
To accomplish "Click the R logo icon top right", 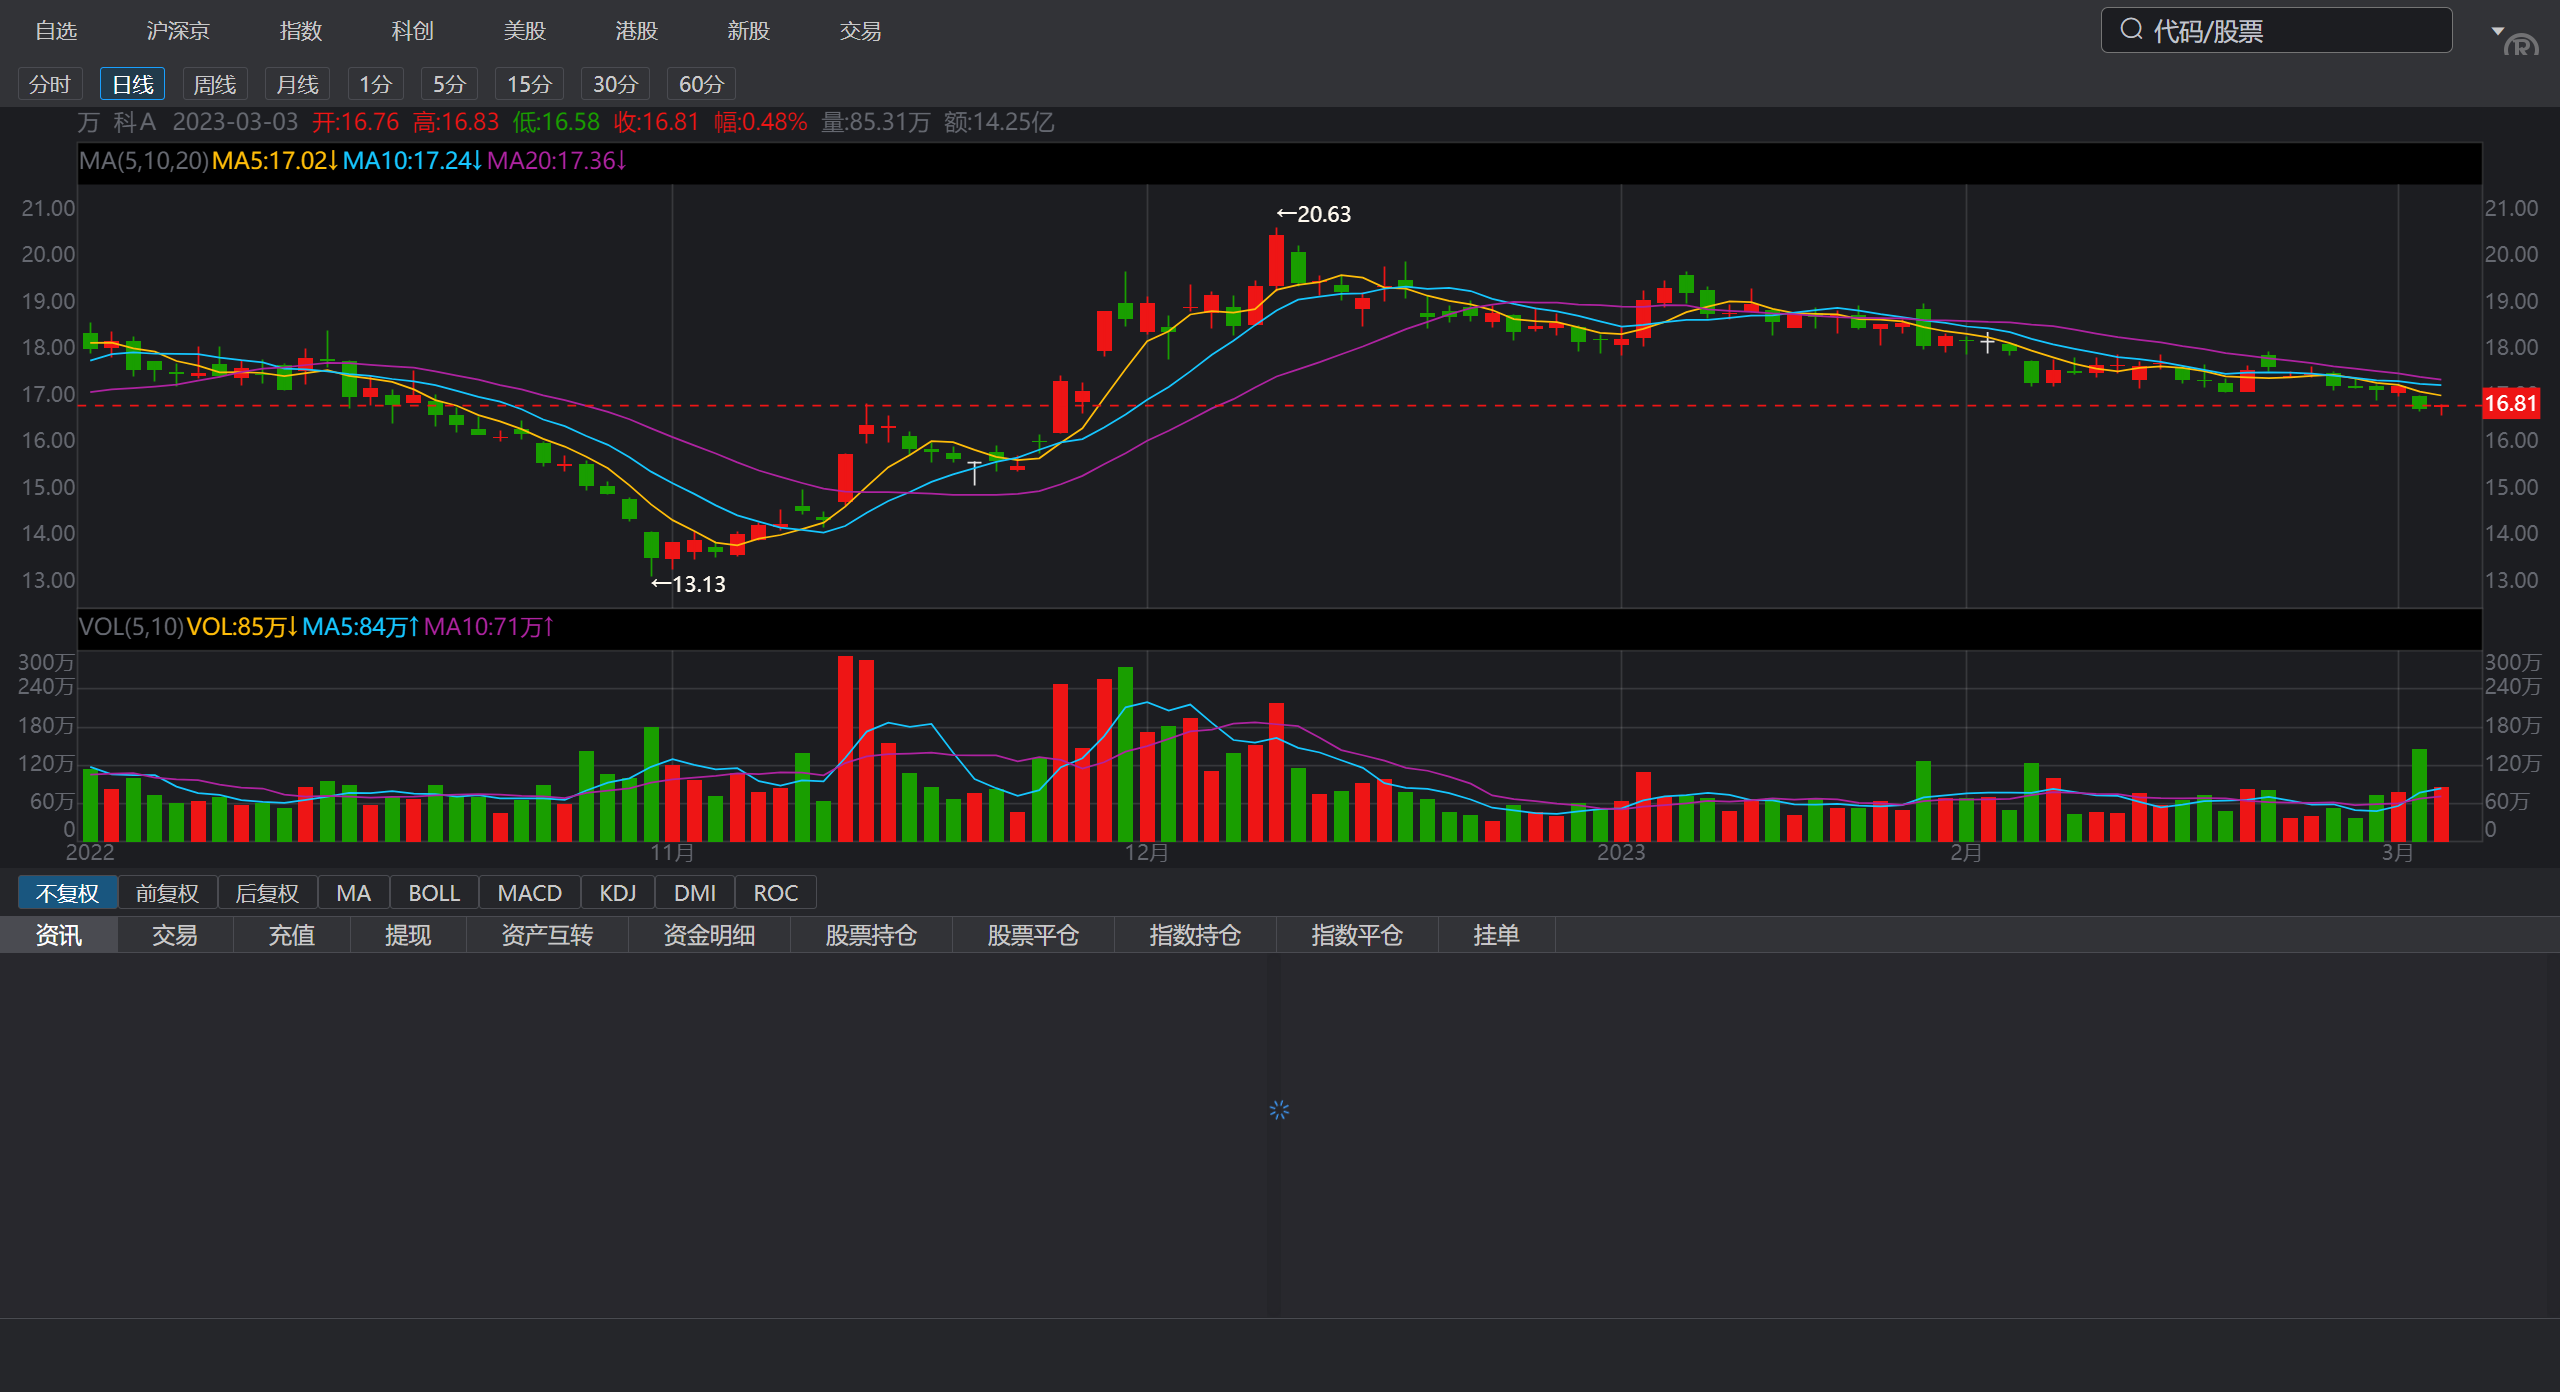I will (x=2522, y=46).
